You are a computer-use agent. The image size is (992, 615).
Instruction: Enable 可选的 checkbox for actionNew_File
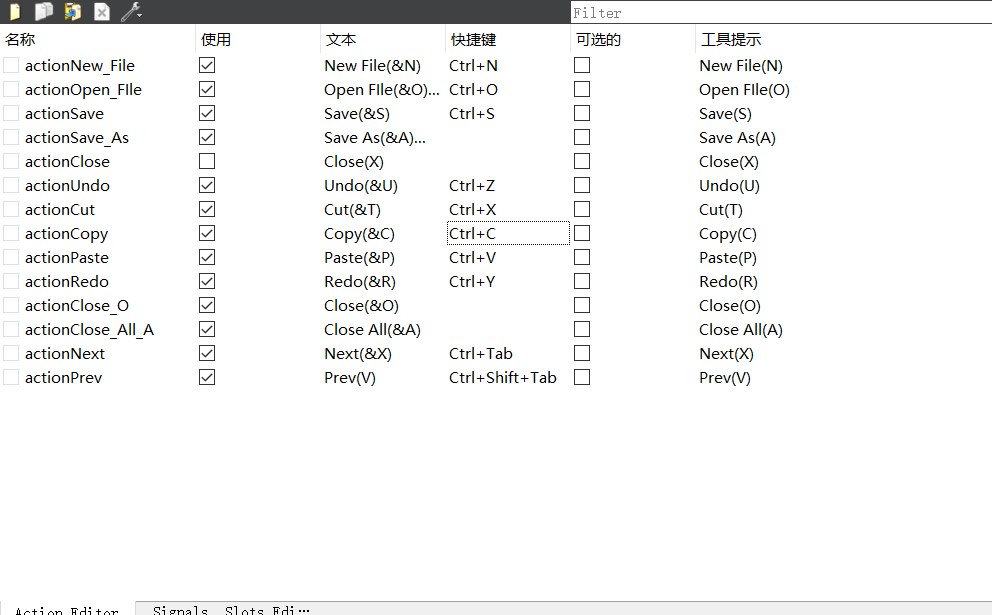(582, 65)
